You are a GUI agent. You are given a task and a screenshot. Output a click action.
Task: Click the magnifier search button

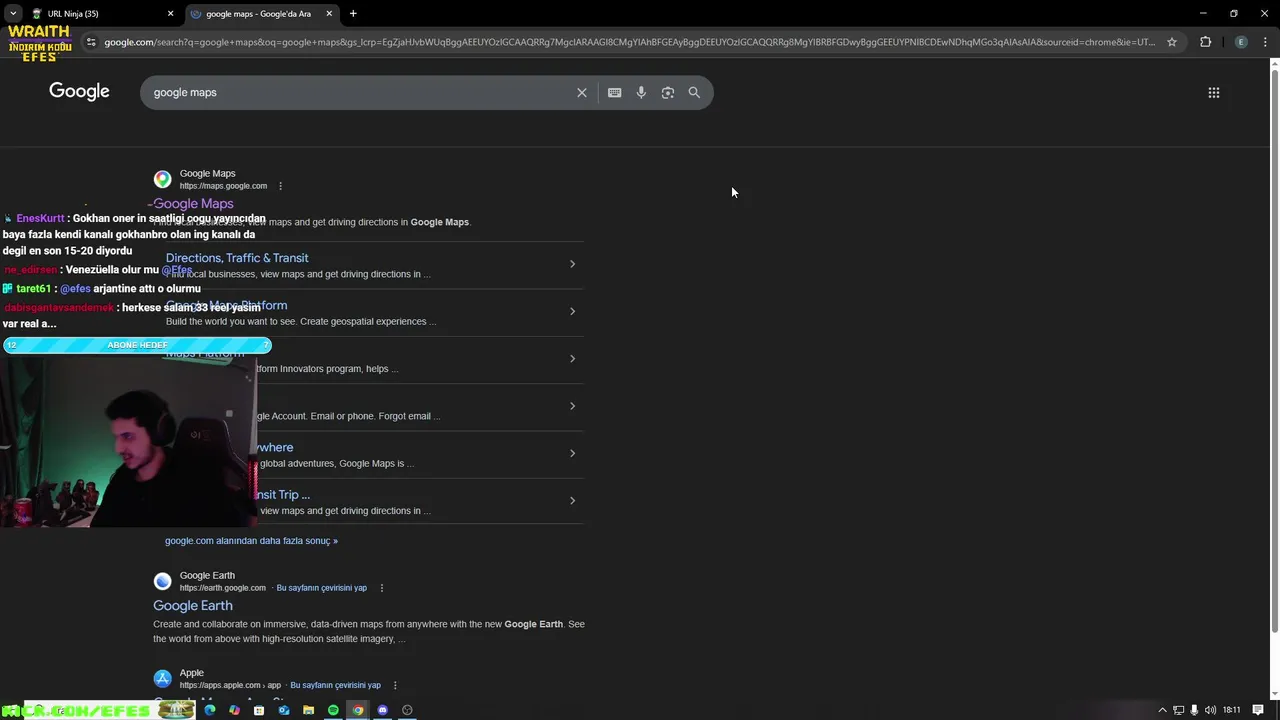pyautogui.click(x=694, y=92)
